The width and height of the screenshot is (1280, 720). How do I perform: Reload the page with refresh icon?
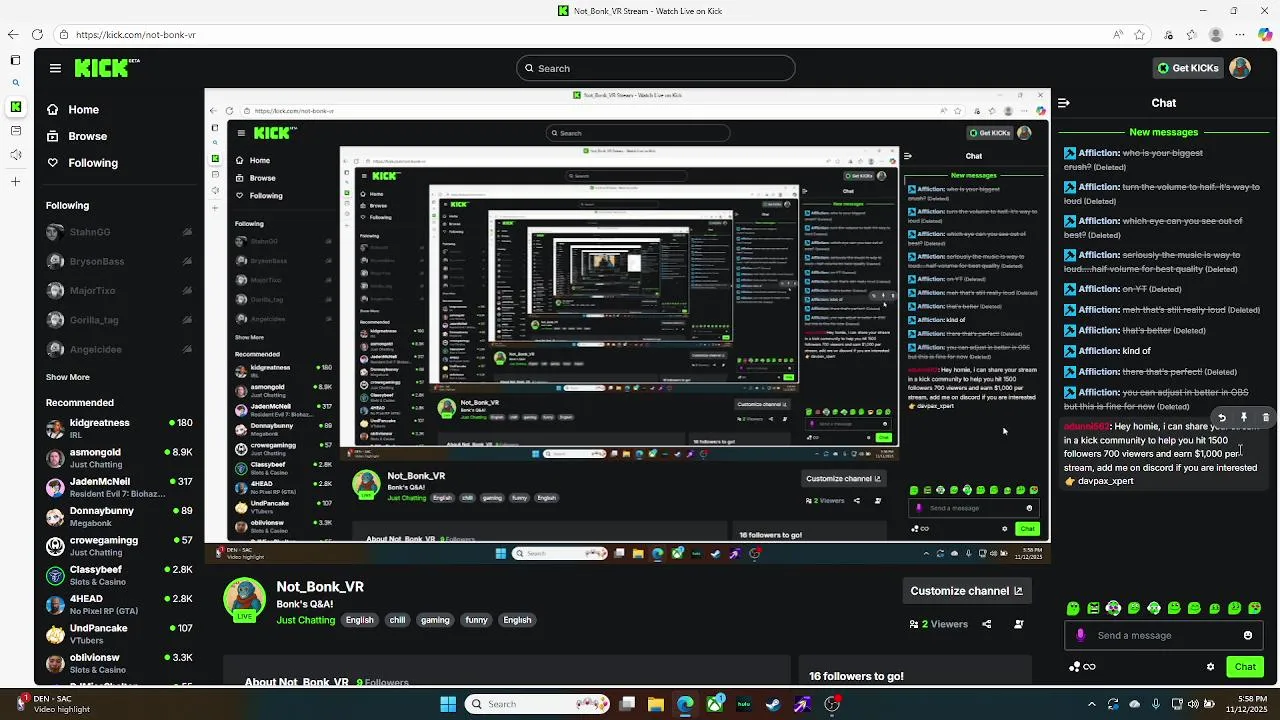click(x=37, y=34)
